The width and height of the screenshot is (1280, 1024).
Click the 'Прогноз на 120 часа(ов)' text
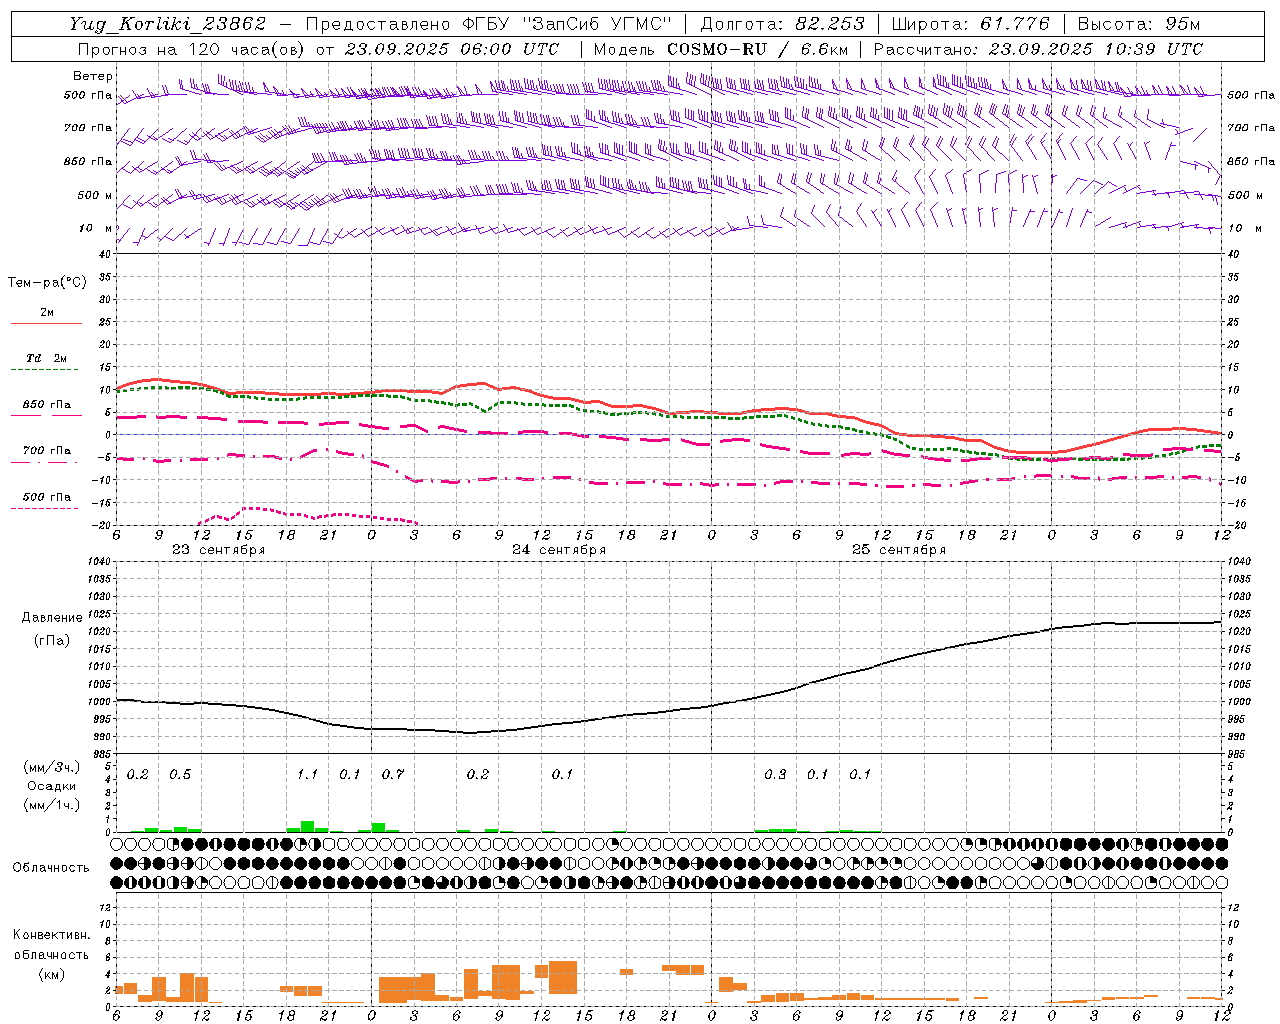click(x=191, y=49)
